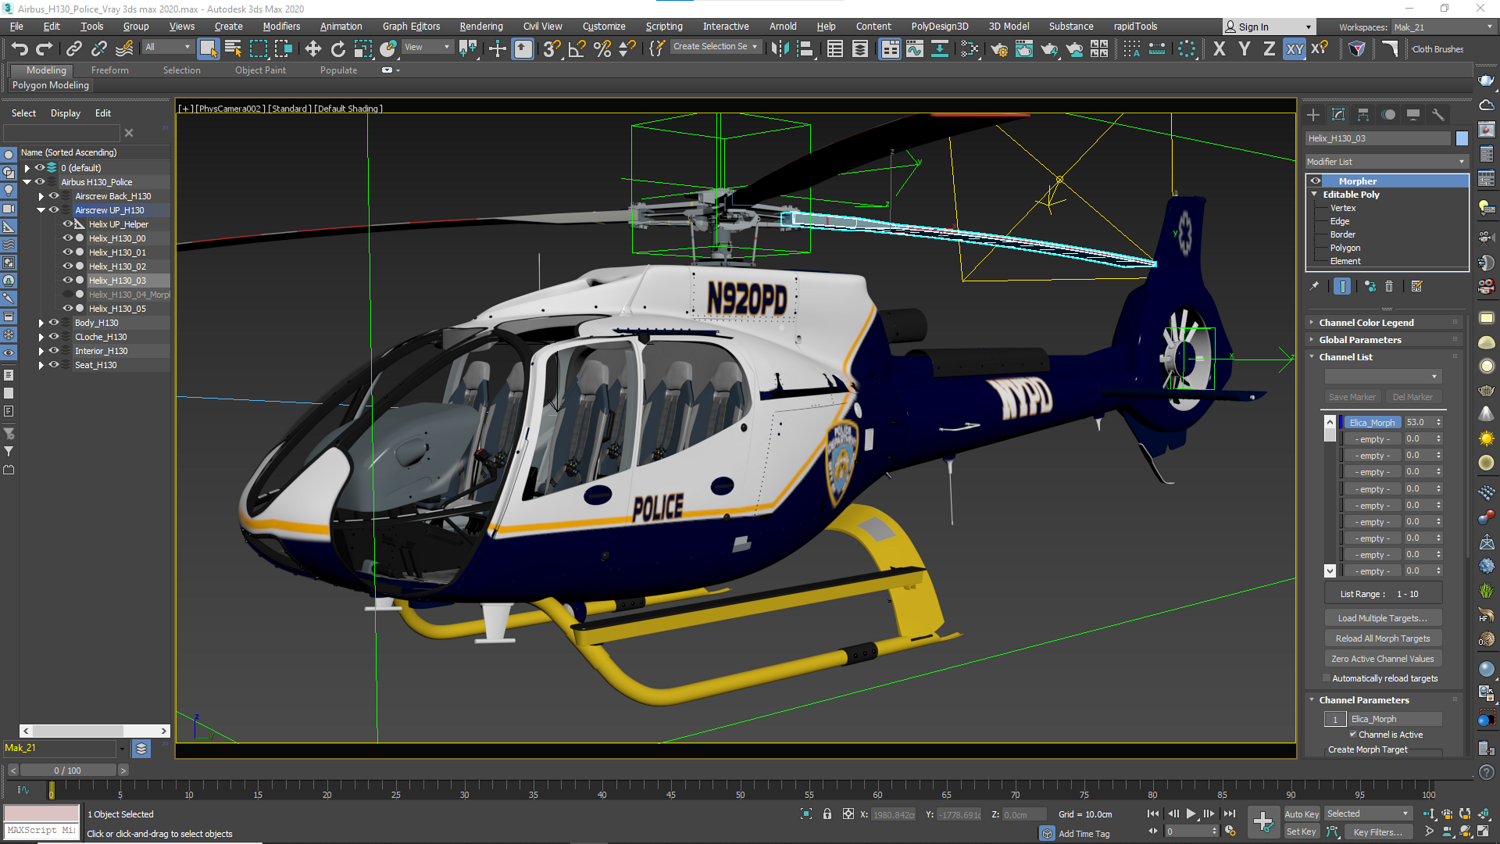Toggle visibility eye of Helix_H130_02
This screenshot has height=844, width=1500.
(68, 266)
